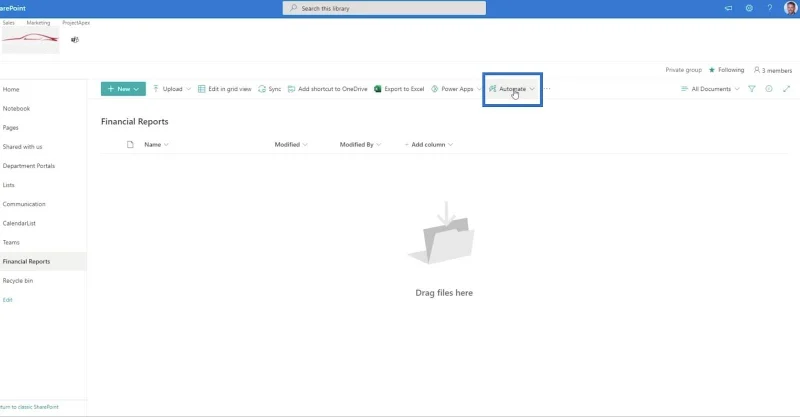This screenshot has height=417, width=800.
Task: Open the Modified By column menu
Action: (x=360, y=144)
